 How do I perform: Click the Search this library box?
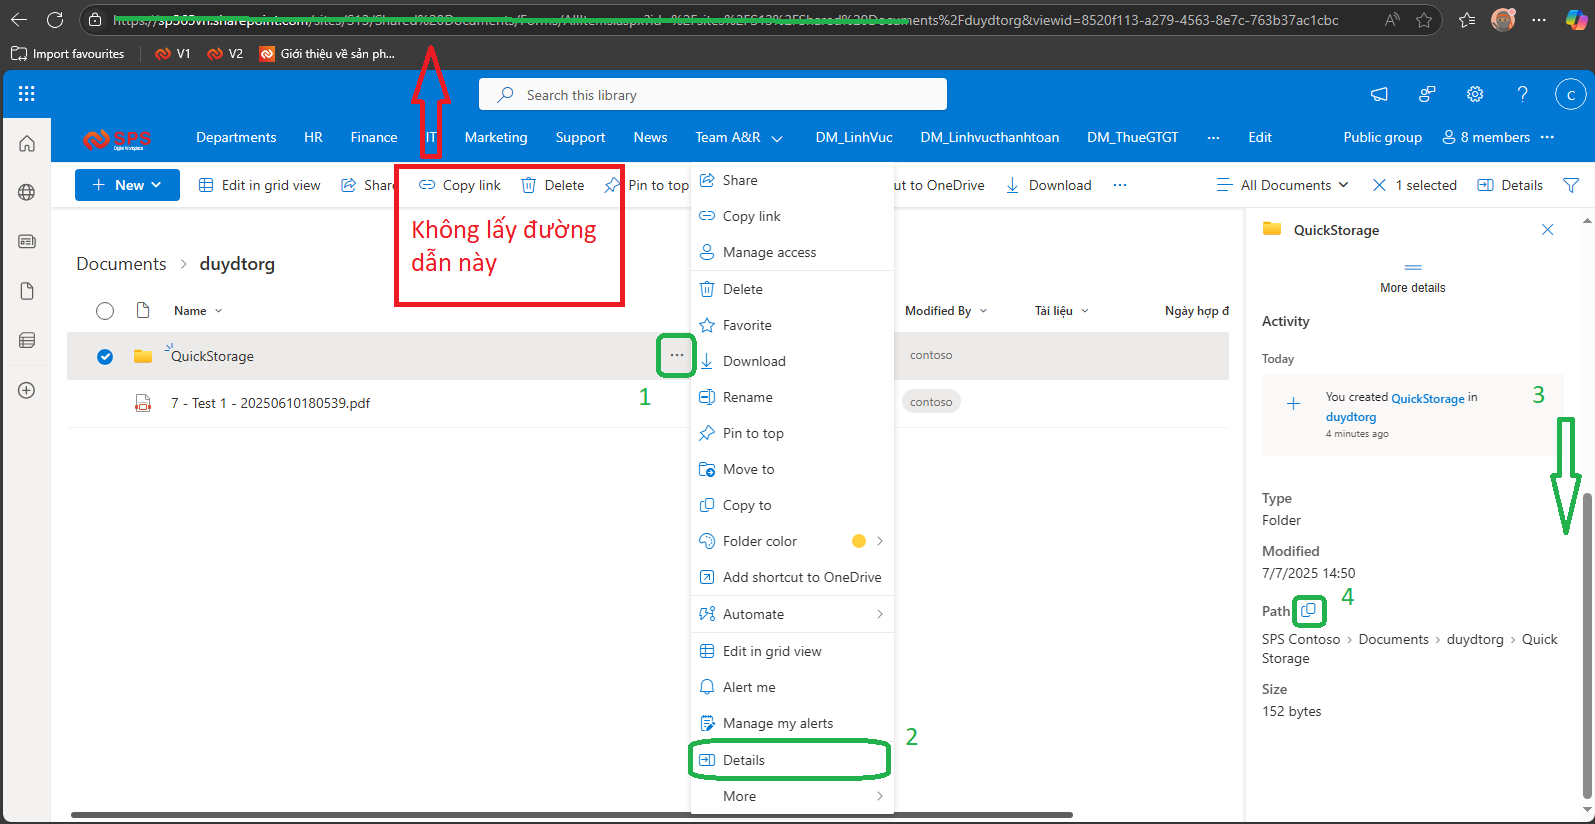coord(712,95)
